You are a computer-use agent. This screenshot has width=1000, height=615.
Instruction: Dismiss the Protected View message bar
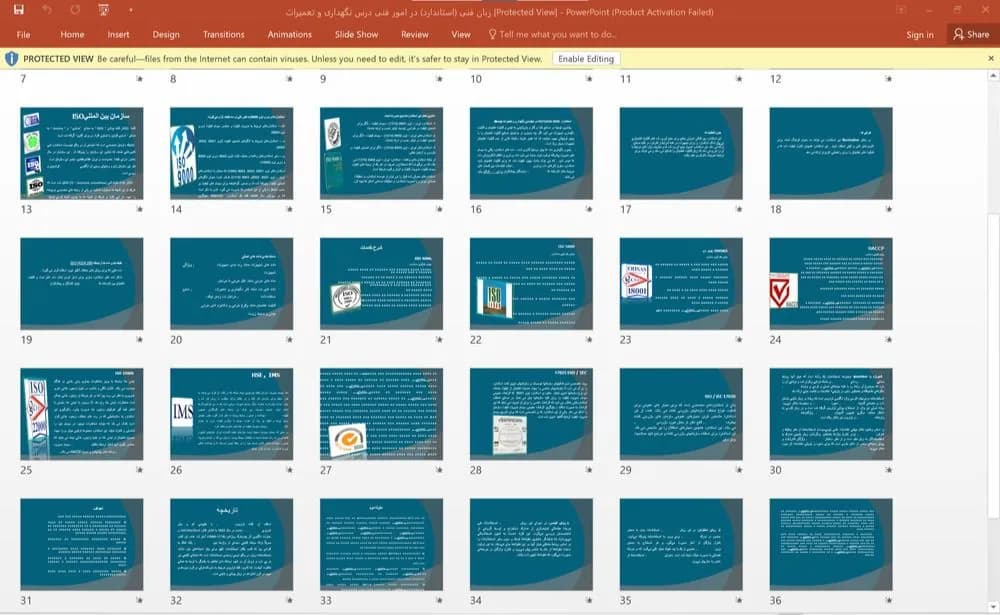coord(990,59)
